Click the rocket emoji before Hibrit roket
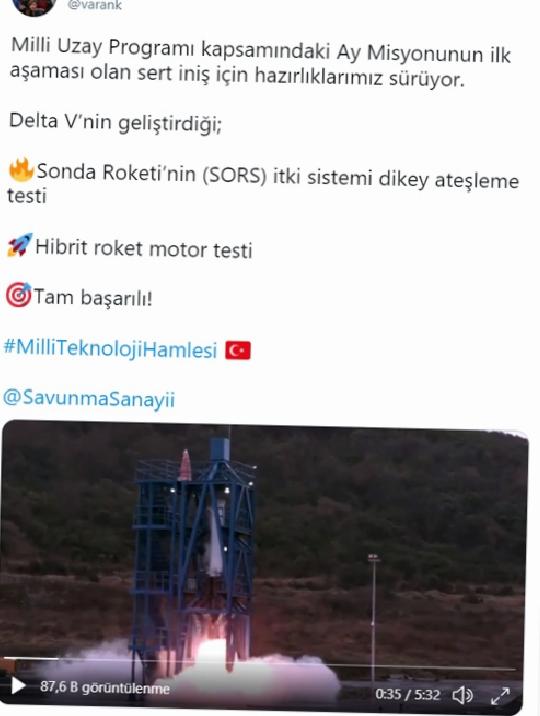The height and width of the screenshot is (716, 540). (20, 245)
